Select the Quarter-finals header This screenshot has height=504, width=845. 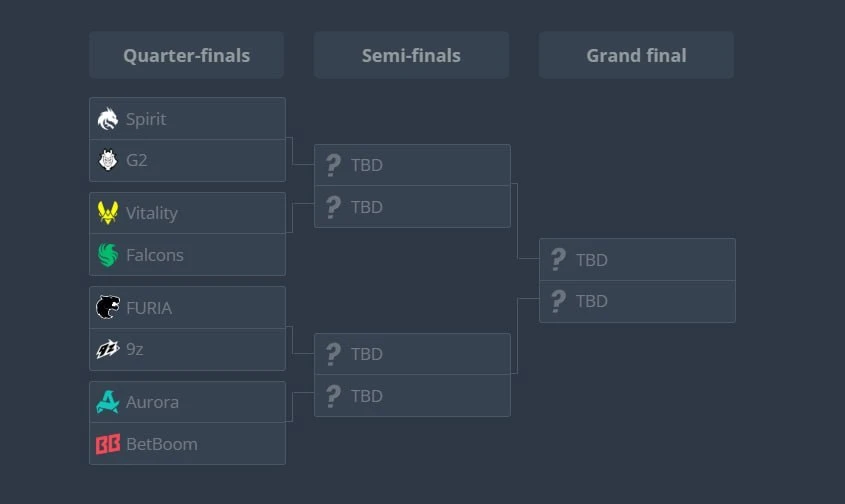(186, 55)
